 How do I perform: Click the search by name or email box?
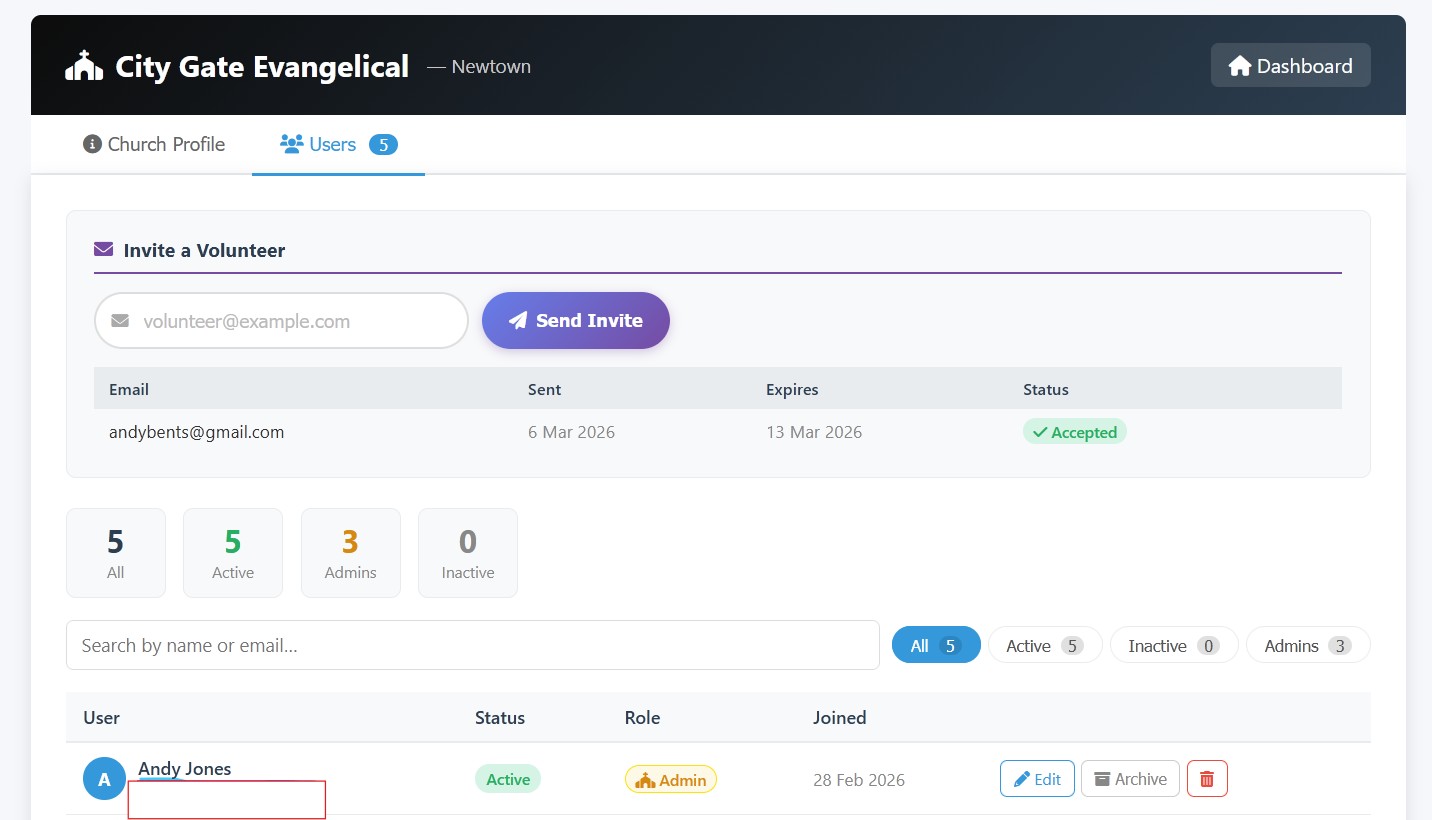(472, 646)
